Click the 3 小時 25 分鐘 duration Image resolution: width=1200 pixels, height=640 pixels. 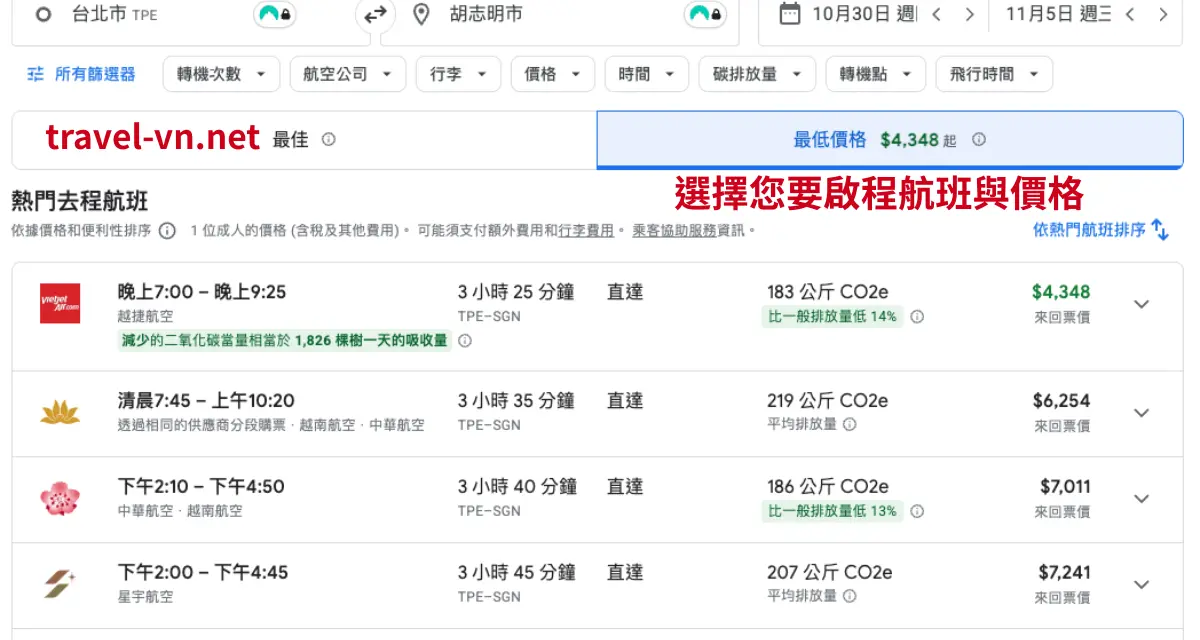(516, 292)
